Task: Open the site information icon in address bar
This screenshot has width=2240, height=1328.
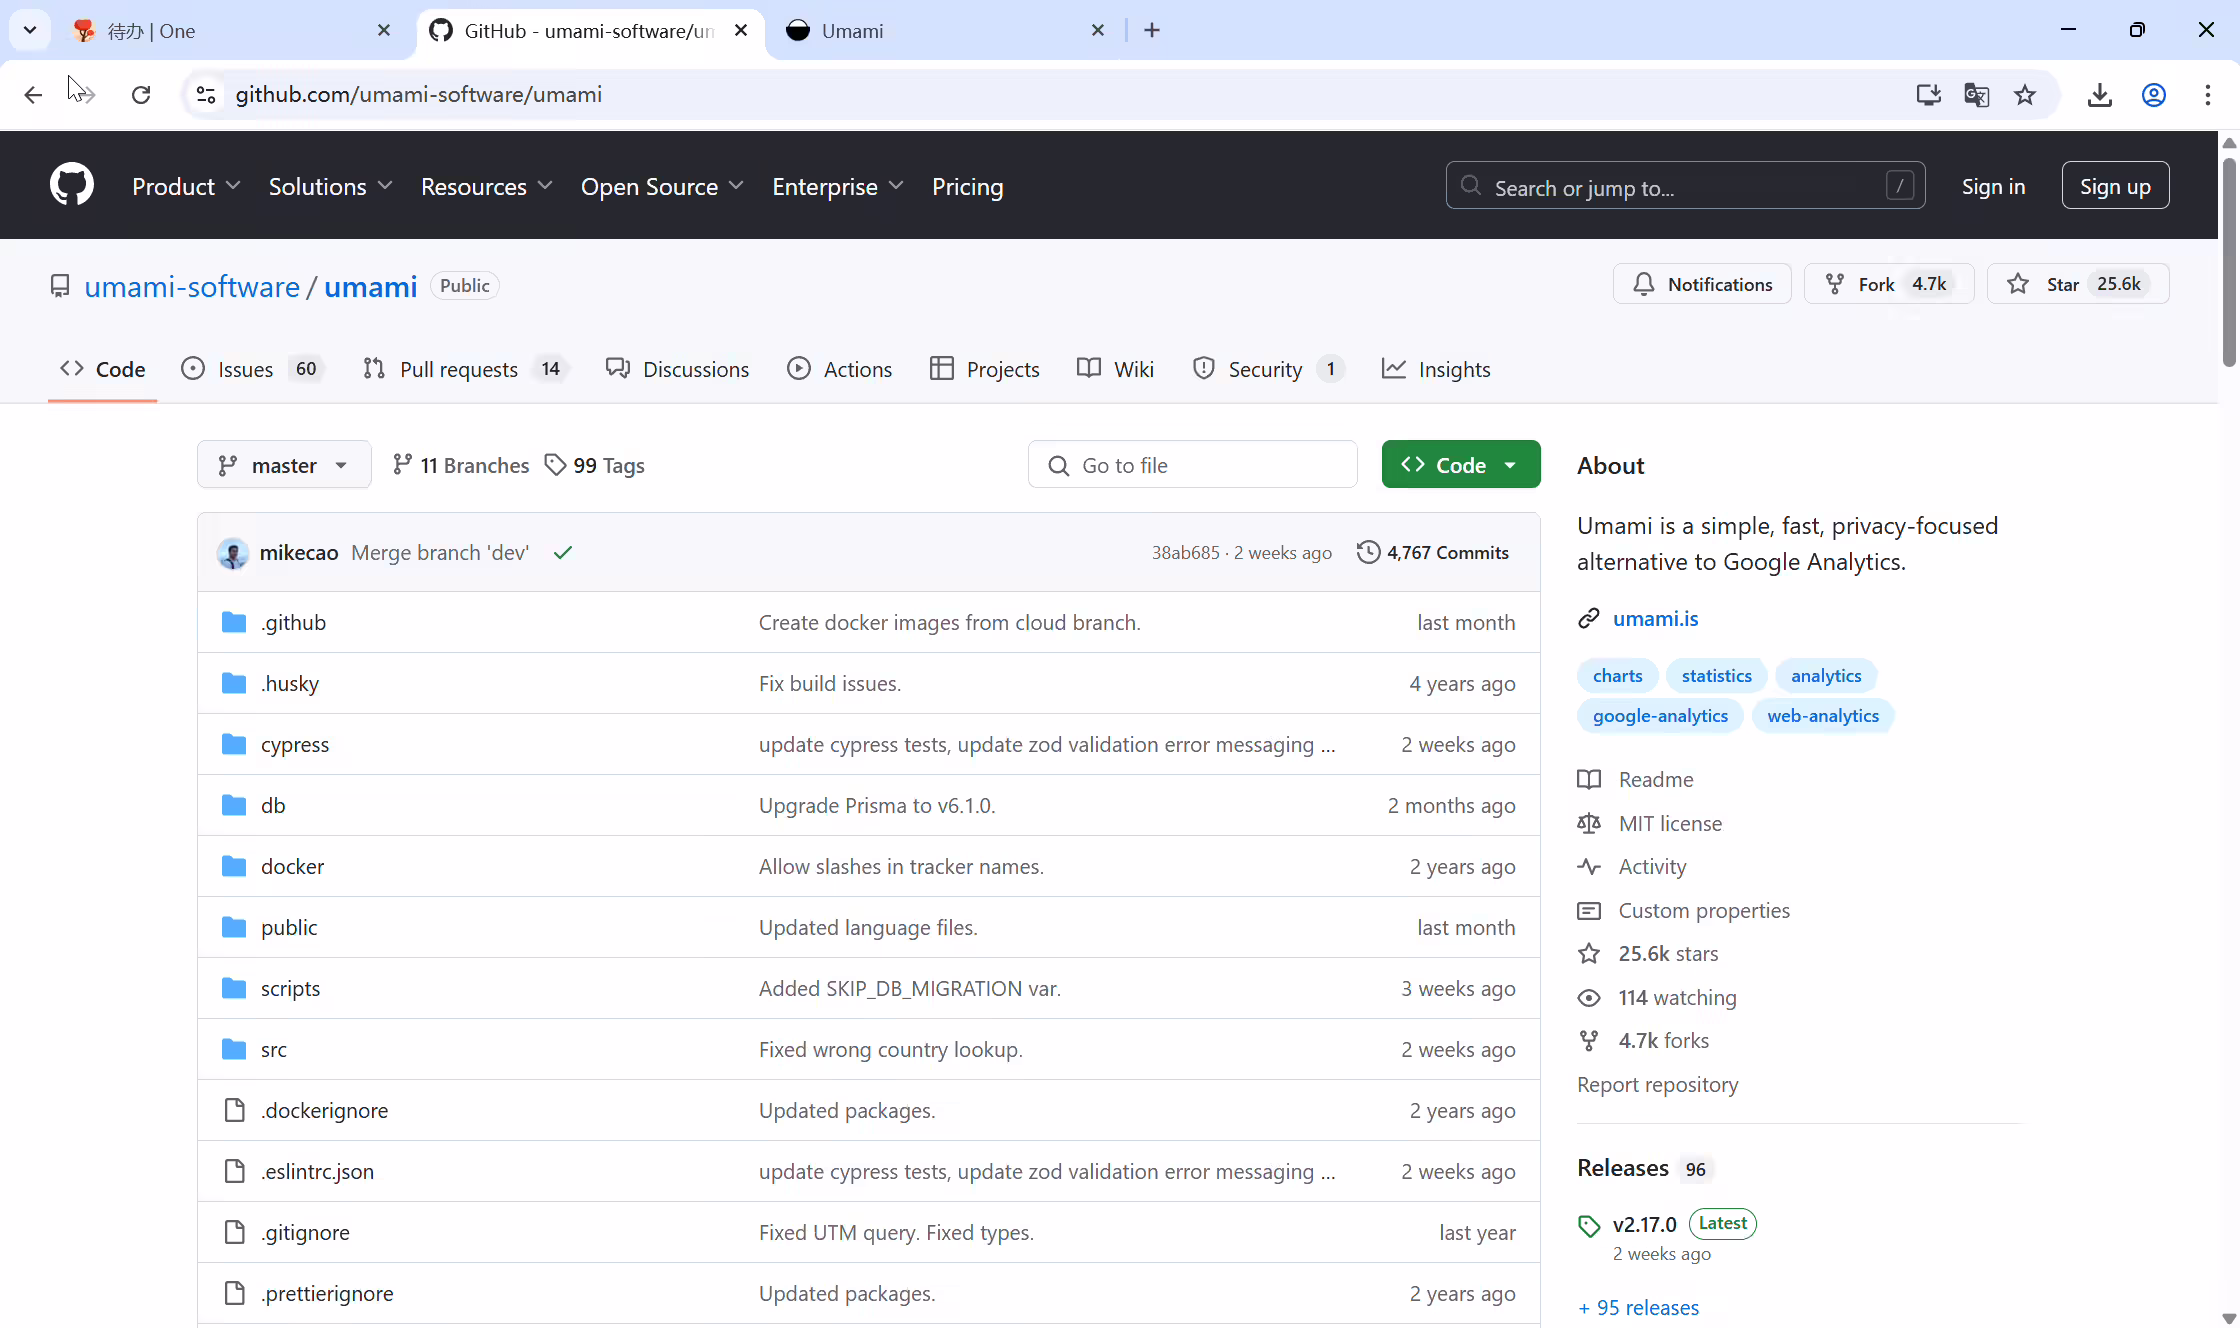Action: tap(206, 94)
